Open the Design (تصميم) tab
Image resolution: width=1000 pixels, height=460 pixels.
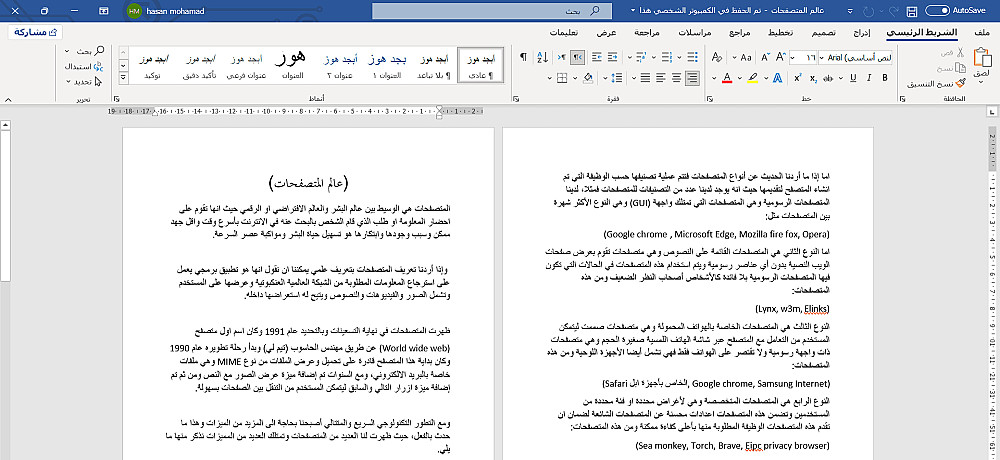[x=825, y=33]
